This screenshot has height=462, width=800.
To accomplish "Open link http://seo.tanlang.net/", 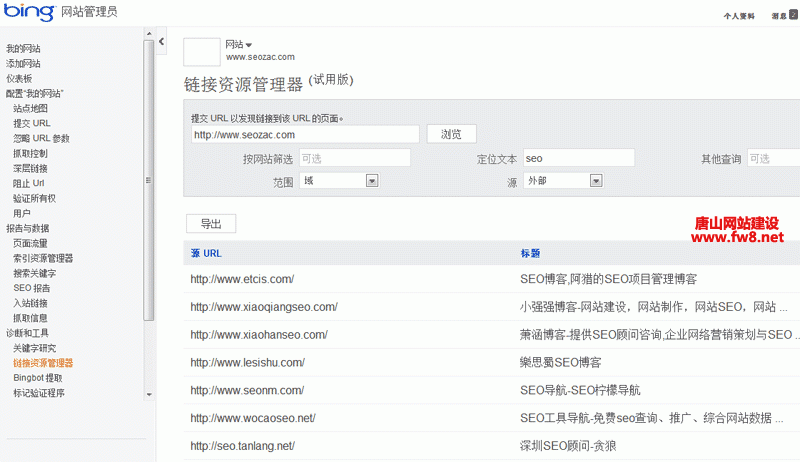I will pos(243,446).
